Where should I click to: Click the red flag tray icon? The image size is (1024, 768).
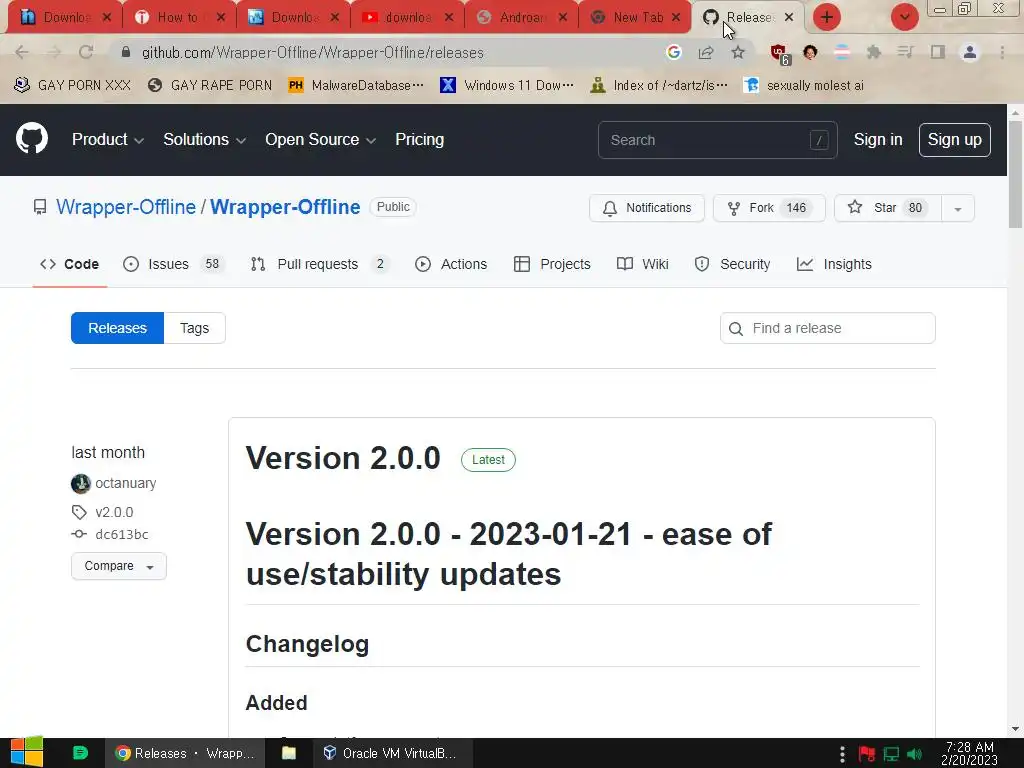(867, 754)
